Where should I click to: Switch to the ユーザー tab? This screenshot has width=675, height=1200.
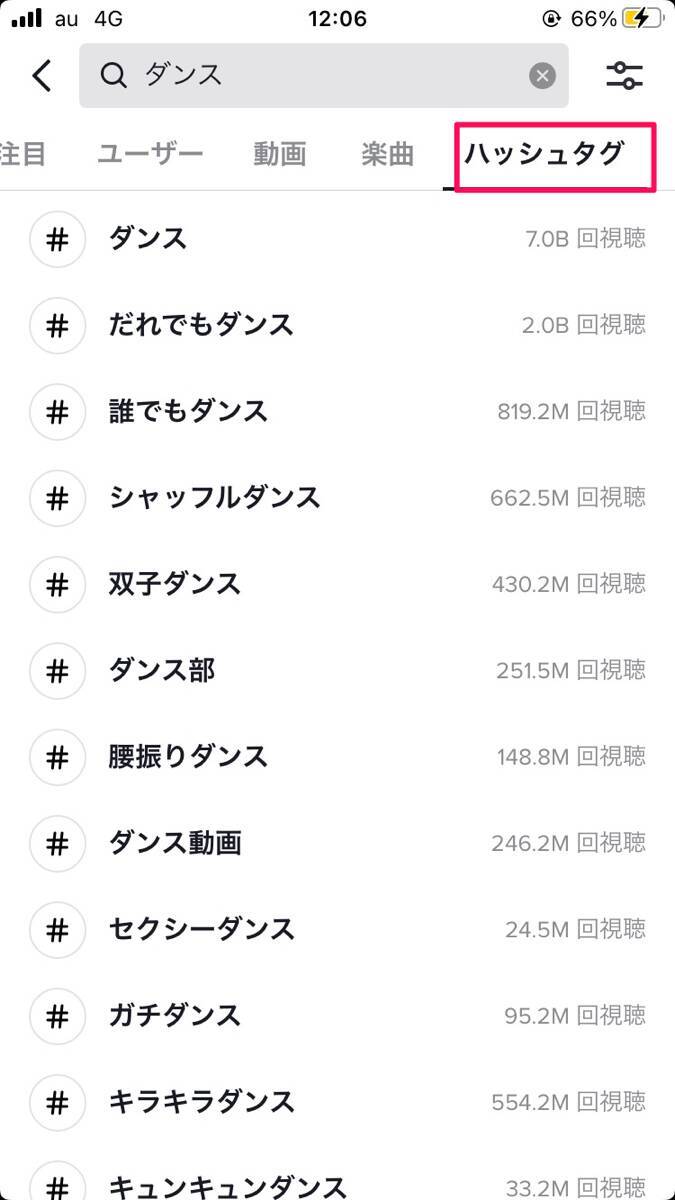150,154
